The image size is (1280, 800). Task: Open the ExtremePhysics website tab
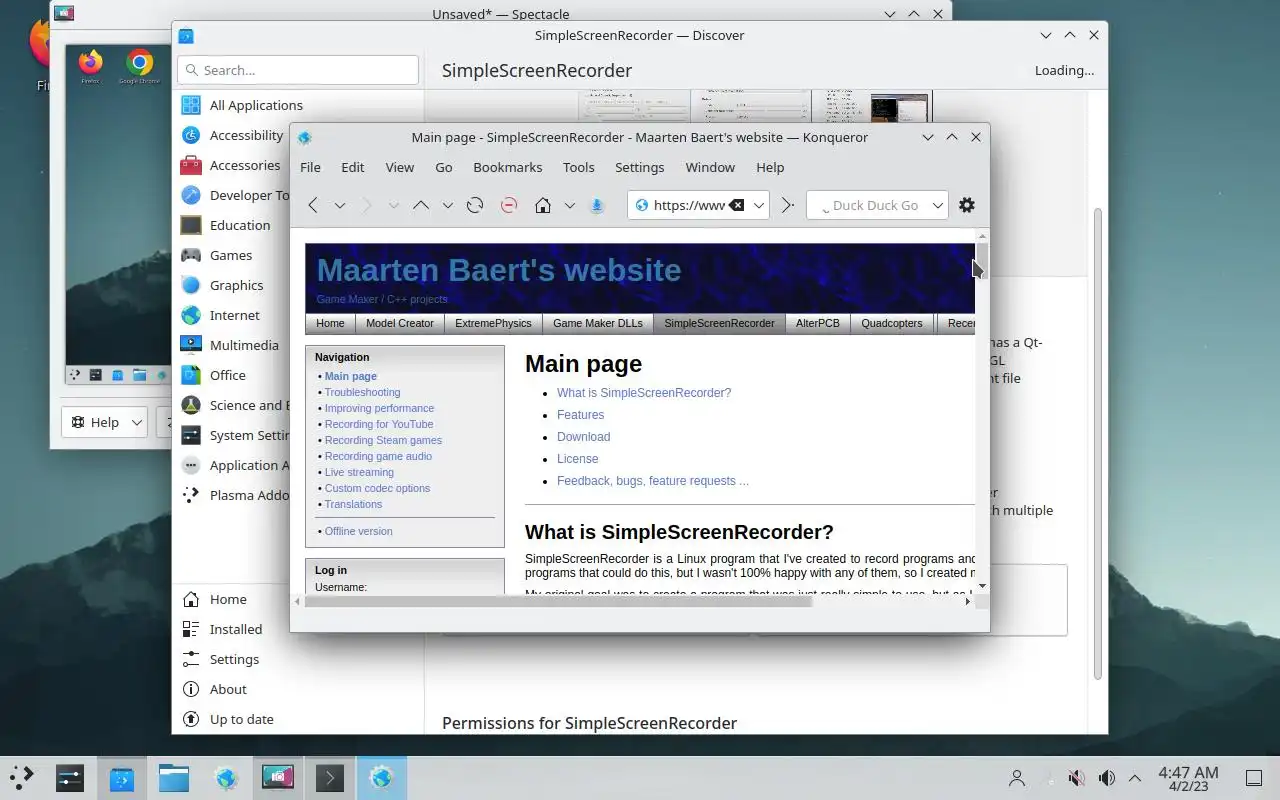pyautogui.click(x=493, y=323)
